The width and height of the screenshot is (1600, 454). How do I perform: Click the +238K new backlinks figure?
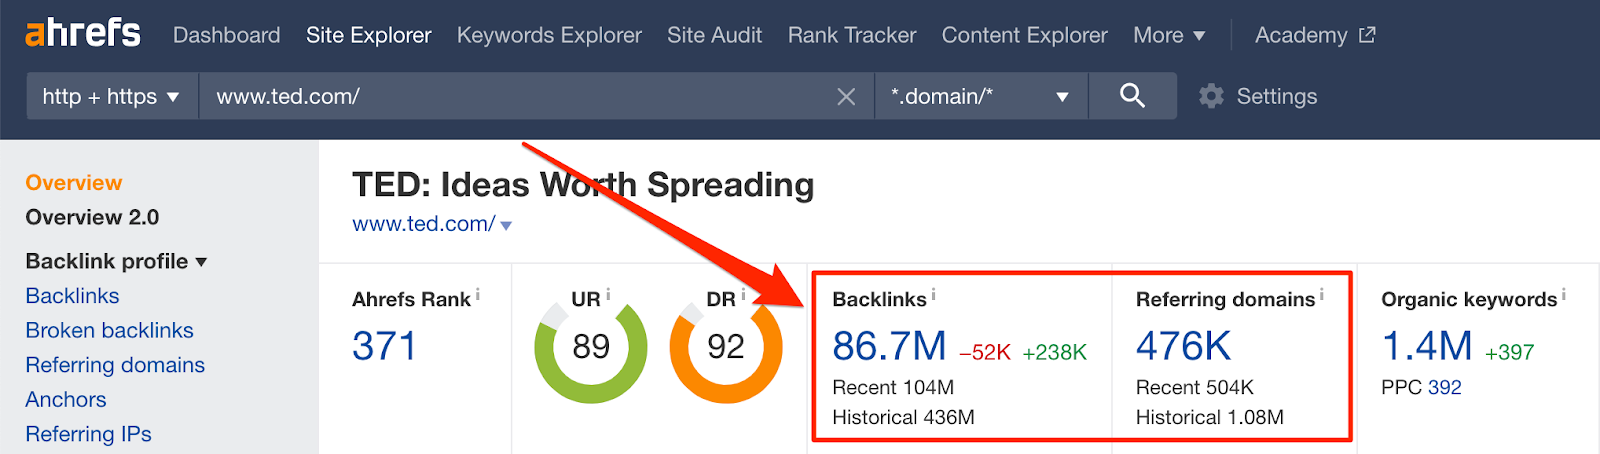[x=1054, y=352]
